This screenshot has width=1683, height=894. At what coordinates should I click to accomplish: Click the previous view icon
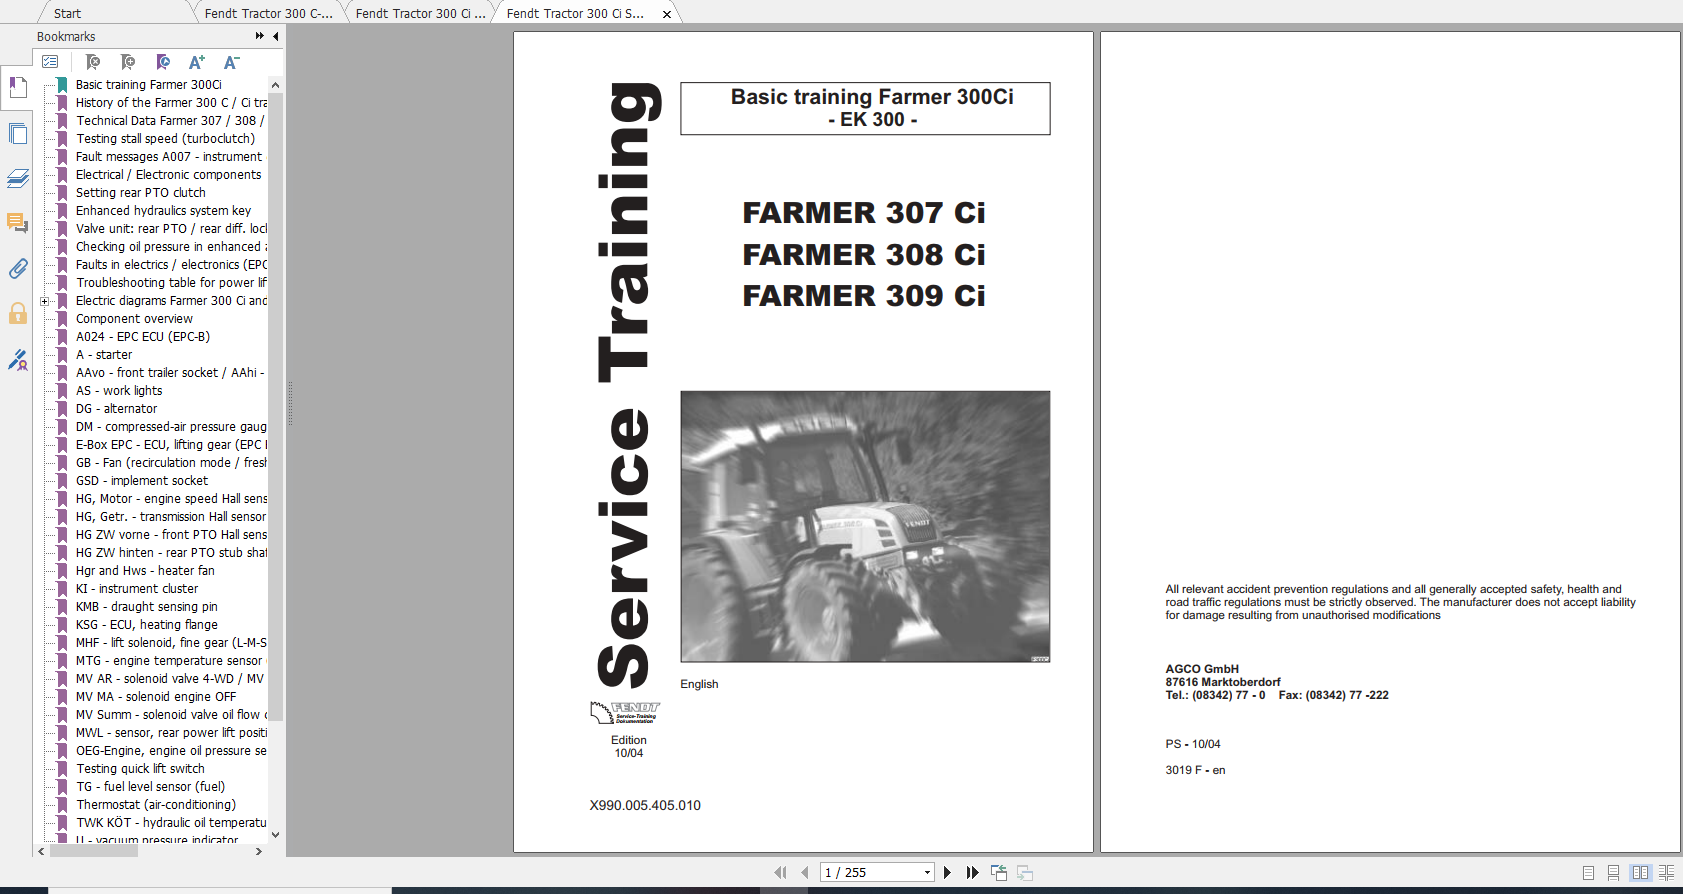coord(999,873)
